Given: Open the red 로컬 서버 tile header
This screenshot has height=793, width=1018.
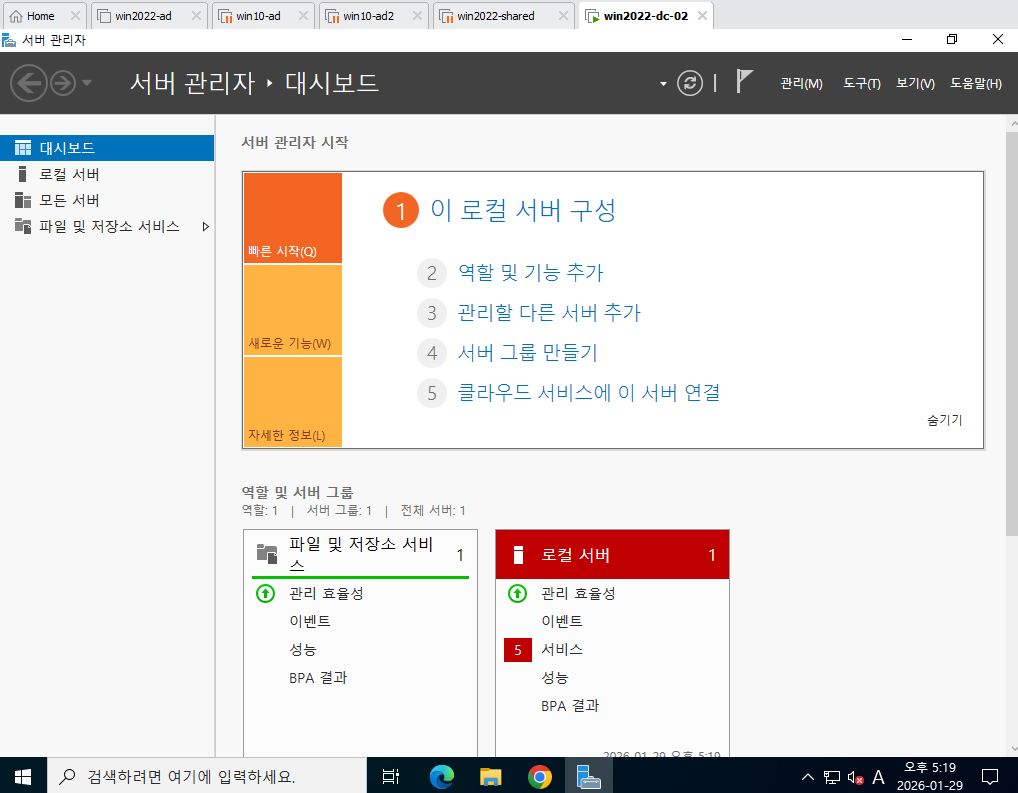Looking at the screenshot, I should pyautogui.click(x=612, y=555).
